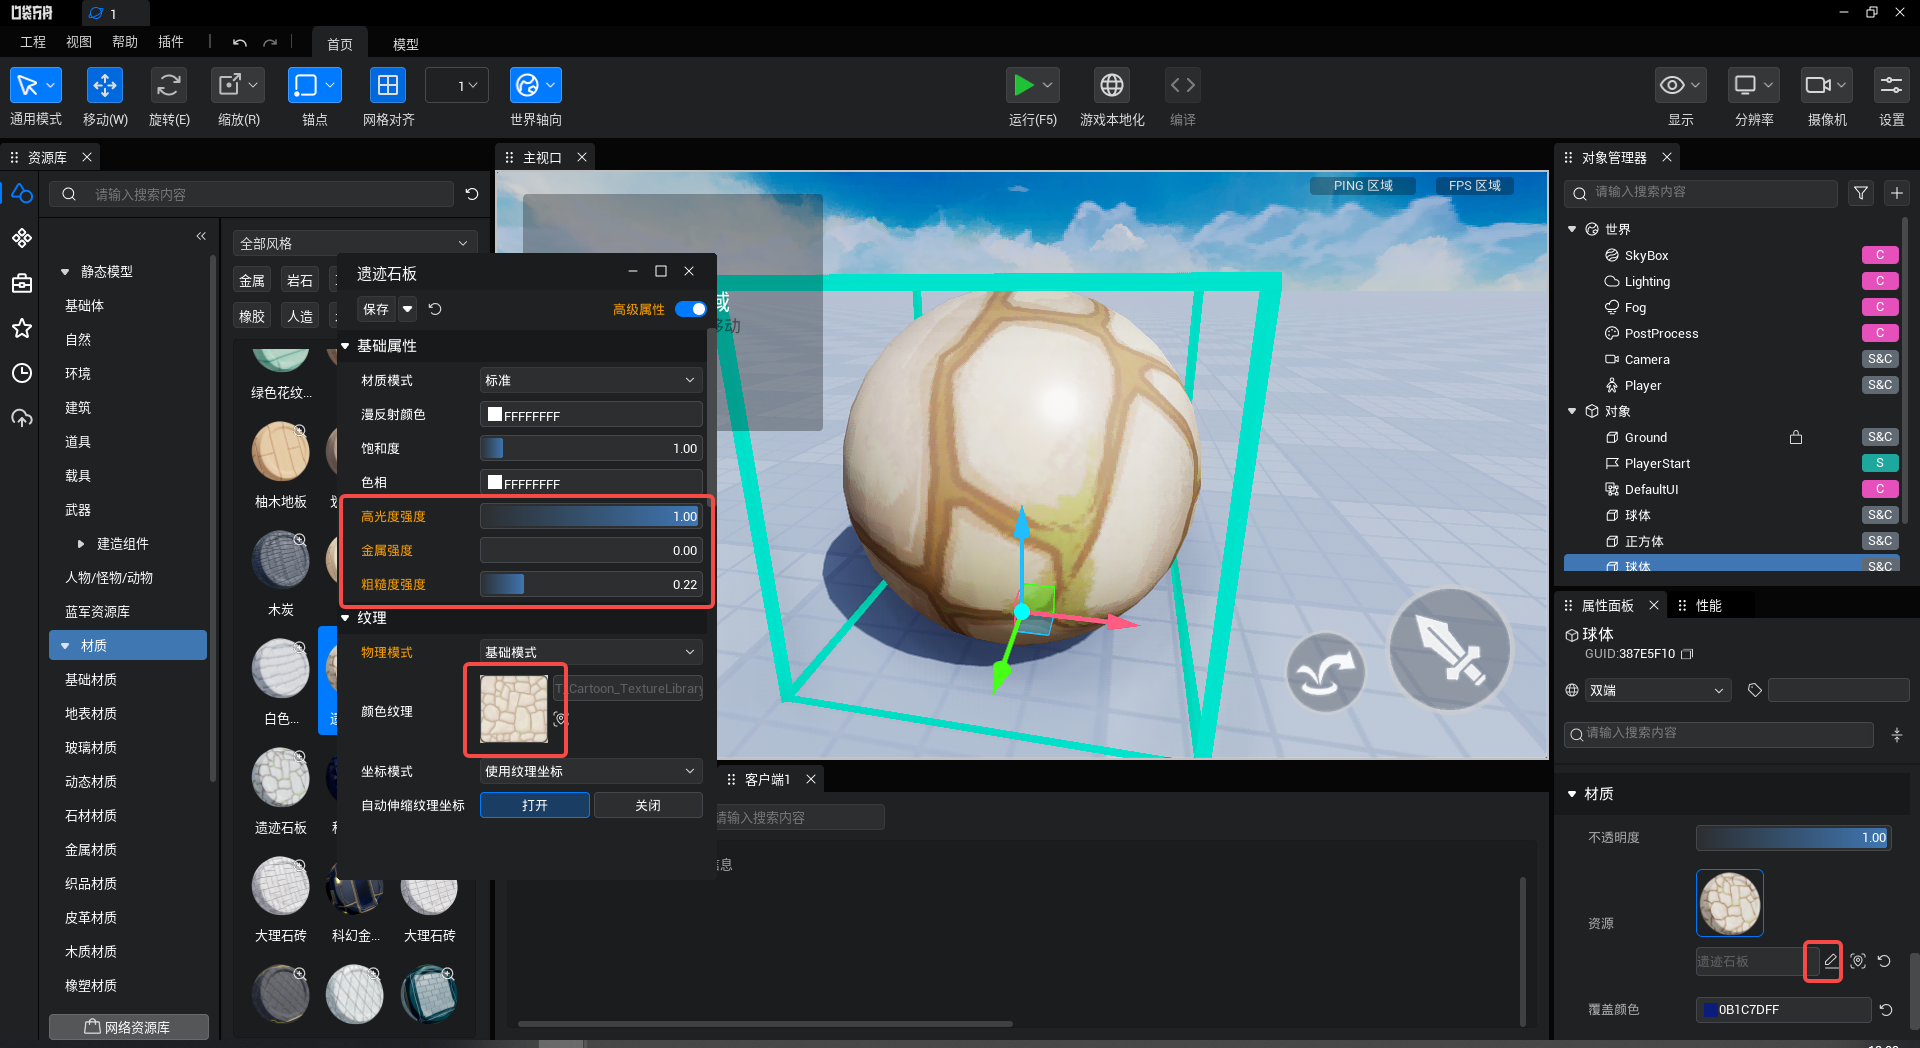Open the 坐标模式 dropdown
Viewport: 1920px width, 1048px height.
pos(591,771)
